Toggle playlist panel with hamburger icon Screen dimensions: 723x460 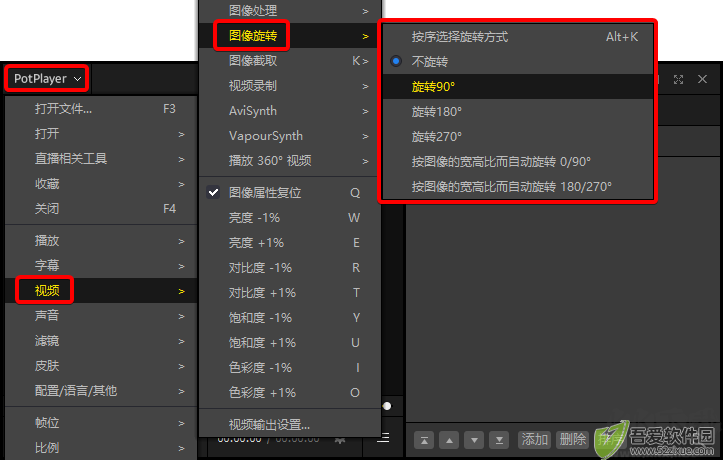(383, 438)
